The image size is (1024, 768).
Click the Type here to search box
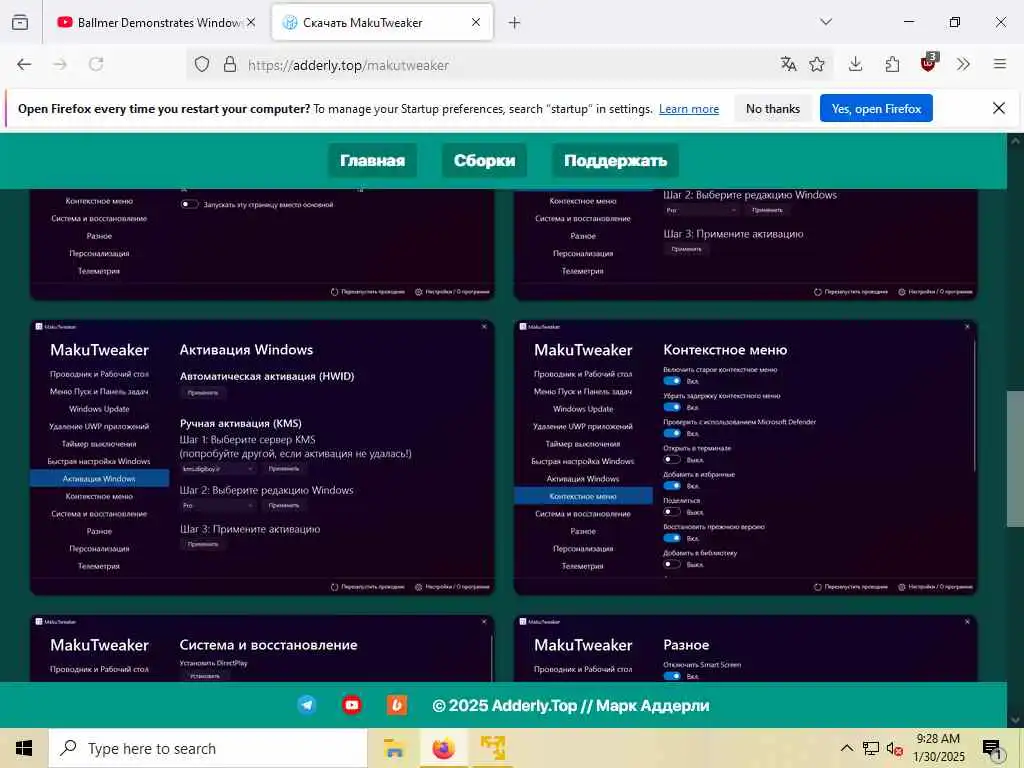[x=208, y=748]
